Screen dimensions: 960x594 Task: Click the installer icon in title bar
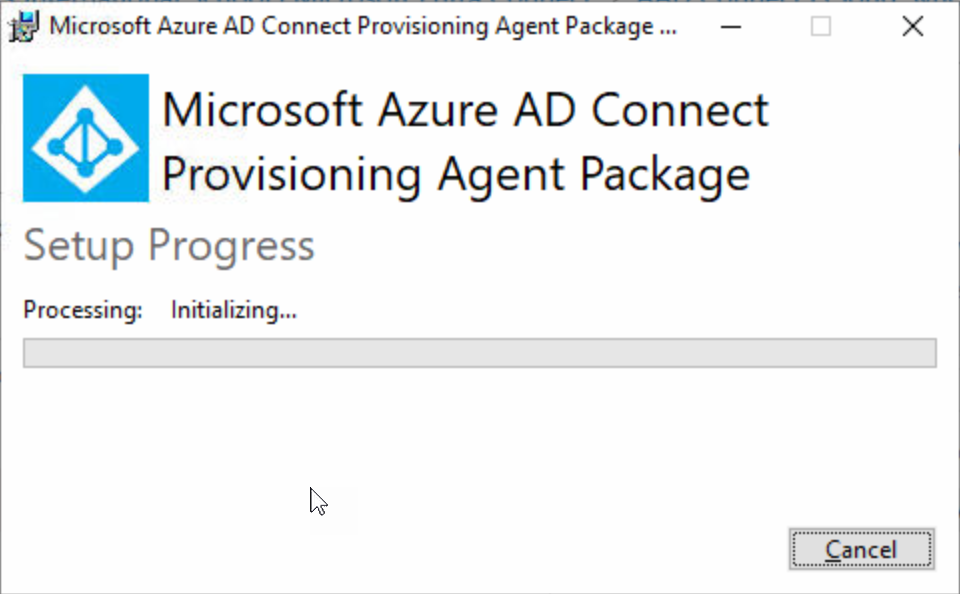click(x=24, y=26)
